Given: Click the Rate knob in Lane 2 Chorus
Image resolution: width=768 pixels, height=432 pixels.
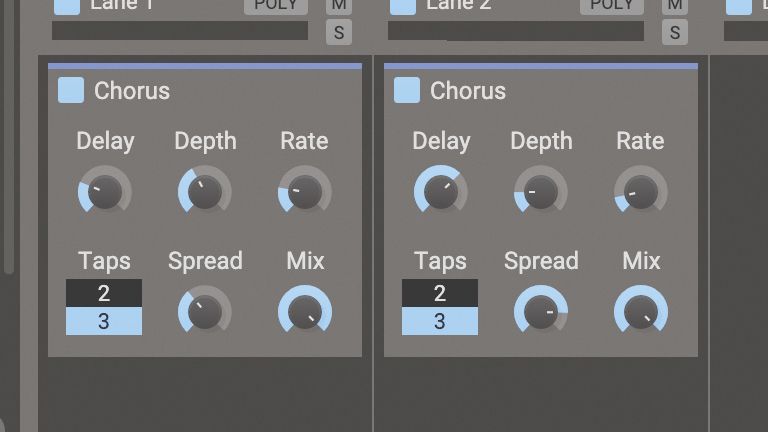Looking at the screenshot, I should pos(640,192).
